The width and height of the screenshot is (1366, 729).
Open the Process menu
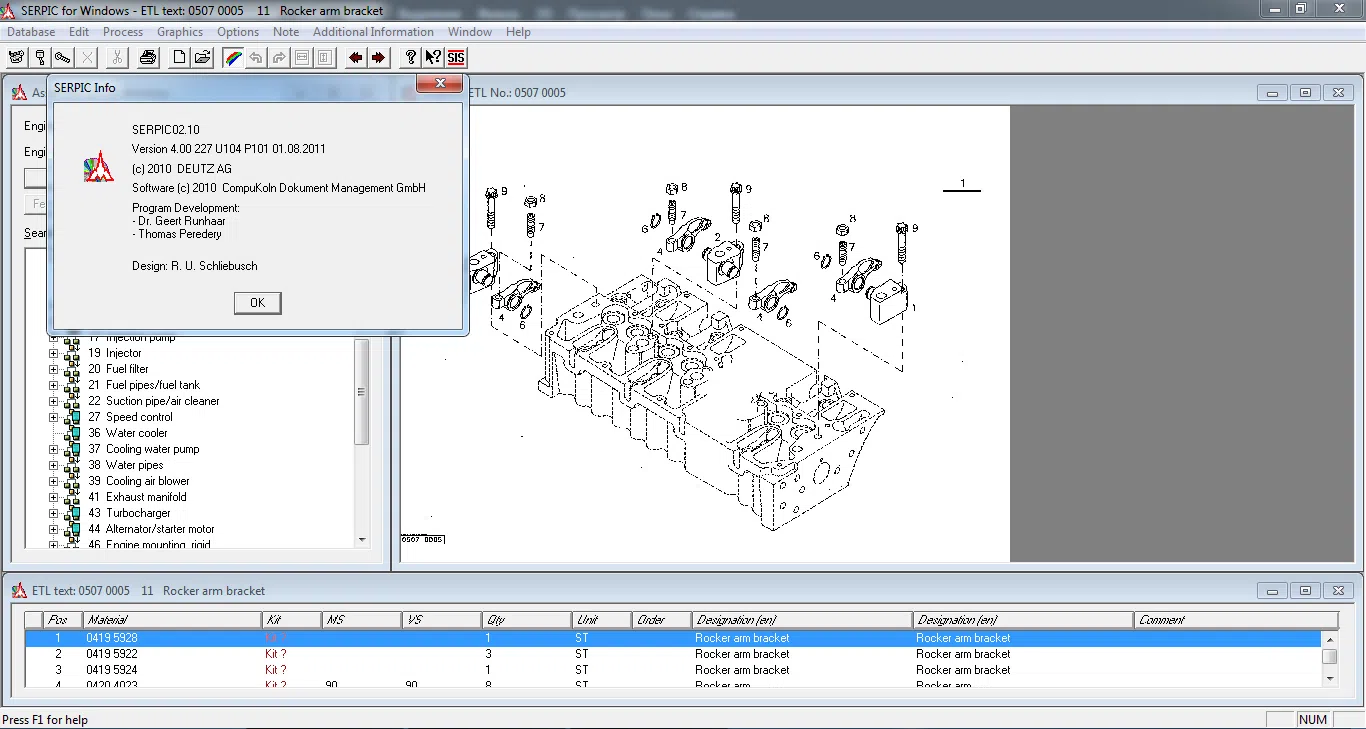pyautogui.click(x=123, y=32)
